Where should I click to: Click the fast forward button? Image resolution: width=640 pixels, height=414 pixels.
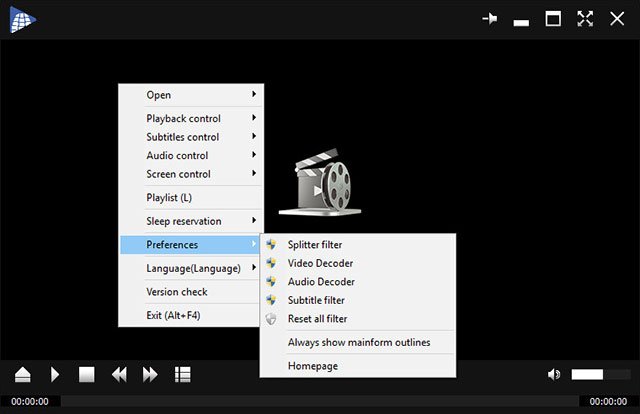150,374
